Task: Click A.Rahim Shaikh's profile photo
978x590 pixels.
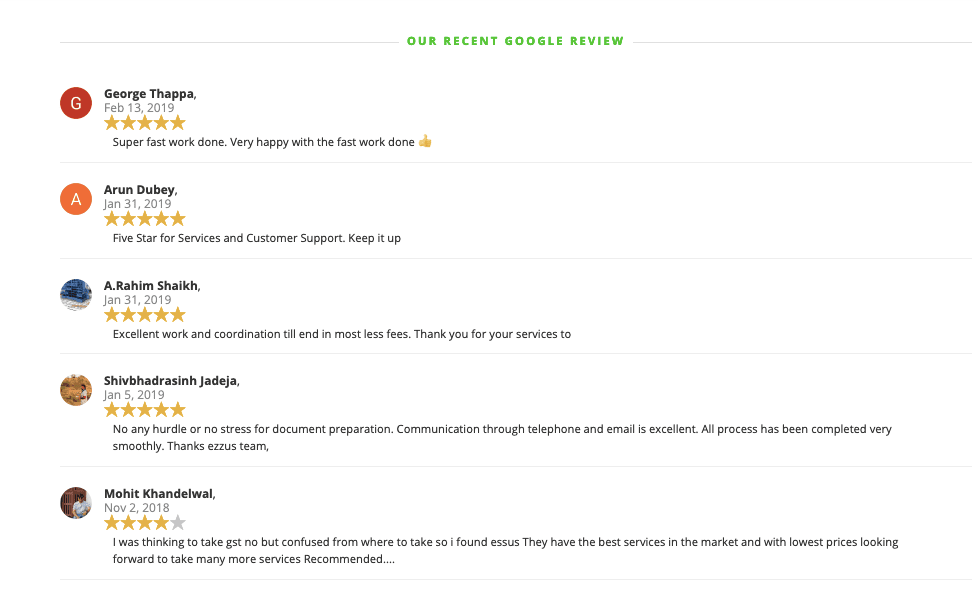Action: (x=76, y=295)
